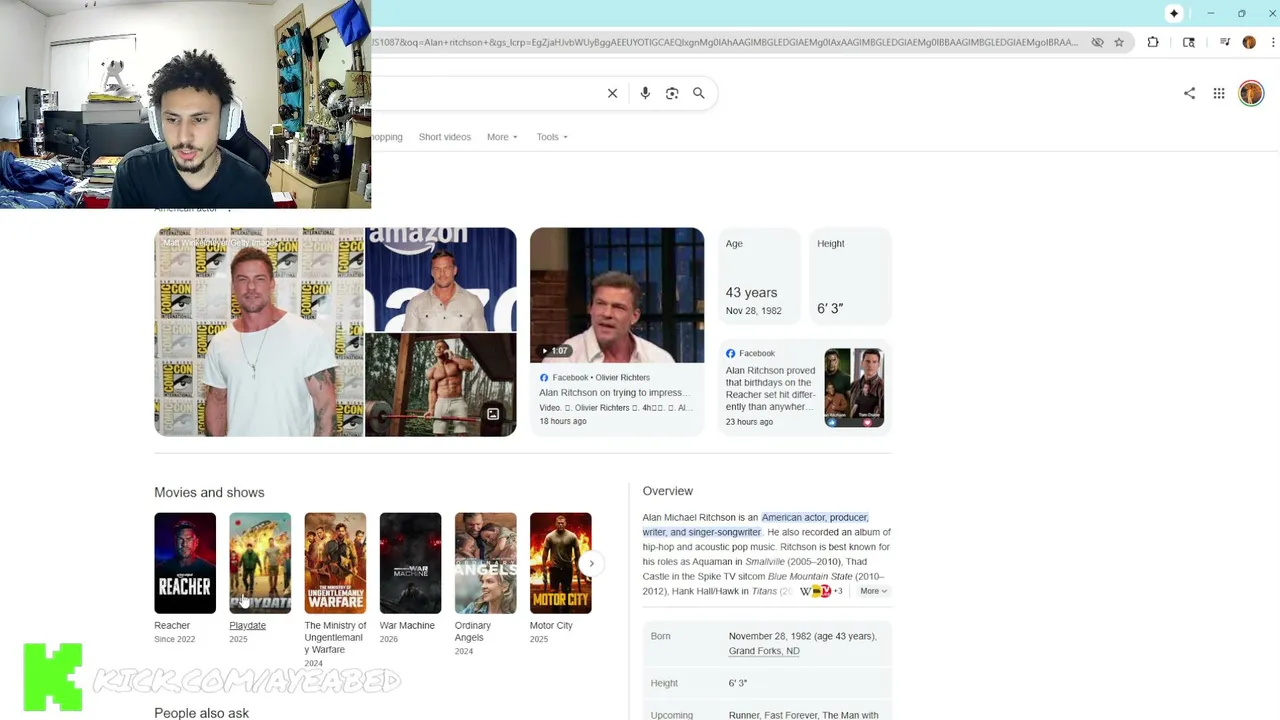
Task: Play the 1:07 Facebook video thumbnail
Action: coord(617,295)
